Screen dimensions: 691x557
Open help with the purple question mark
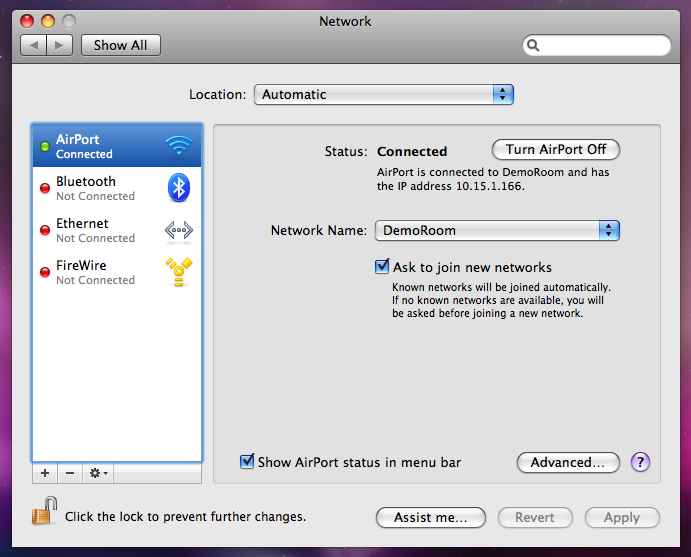pyautogui.click(x=640, y=462)
